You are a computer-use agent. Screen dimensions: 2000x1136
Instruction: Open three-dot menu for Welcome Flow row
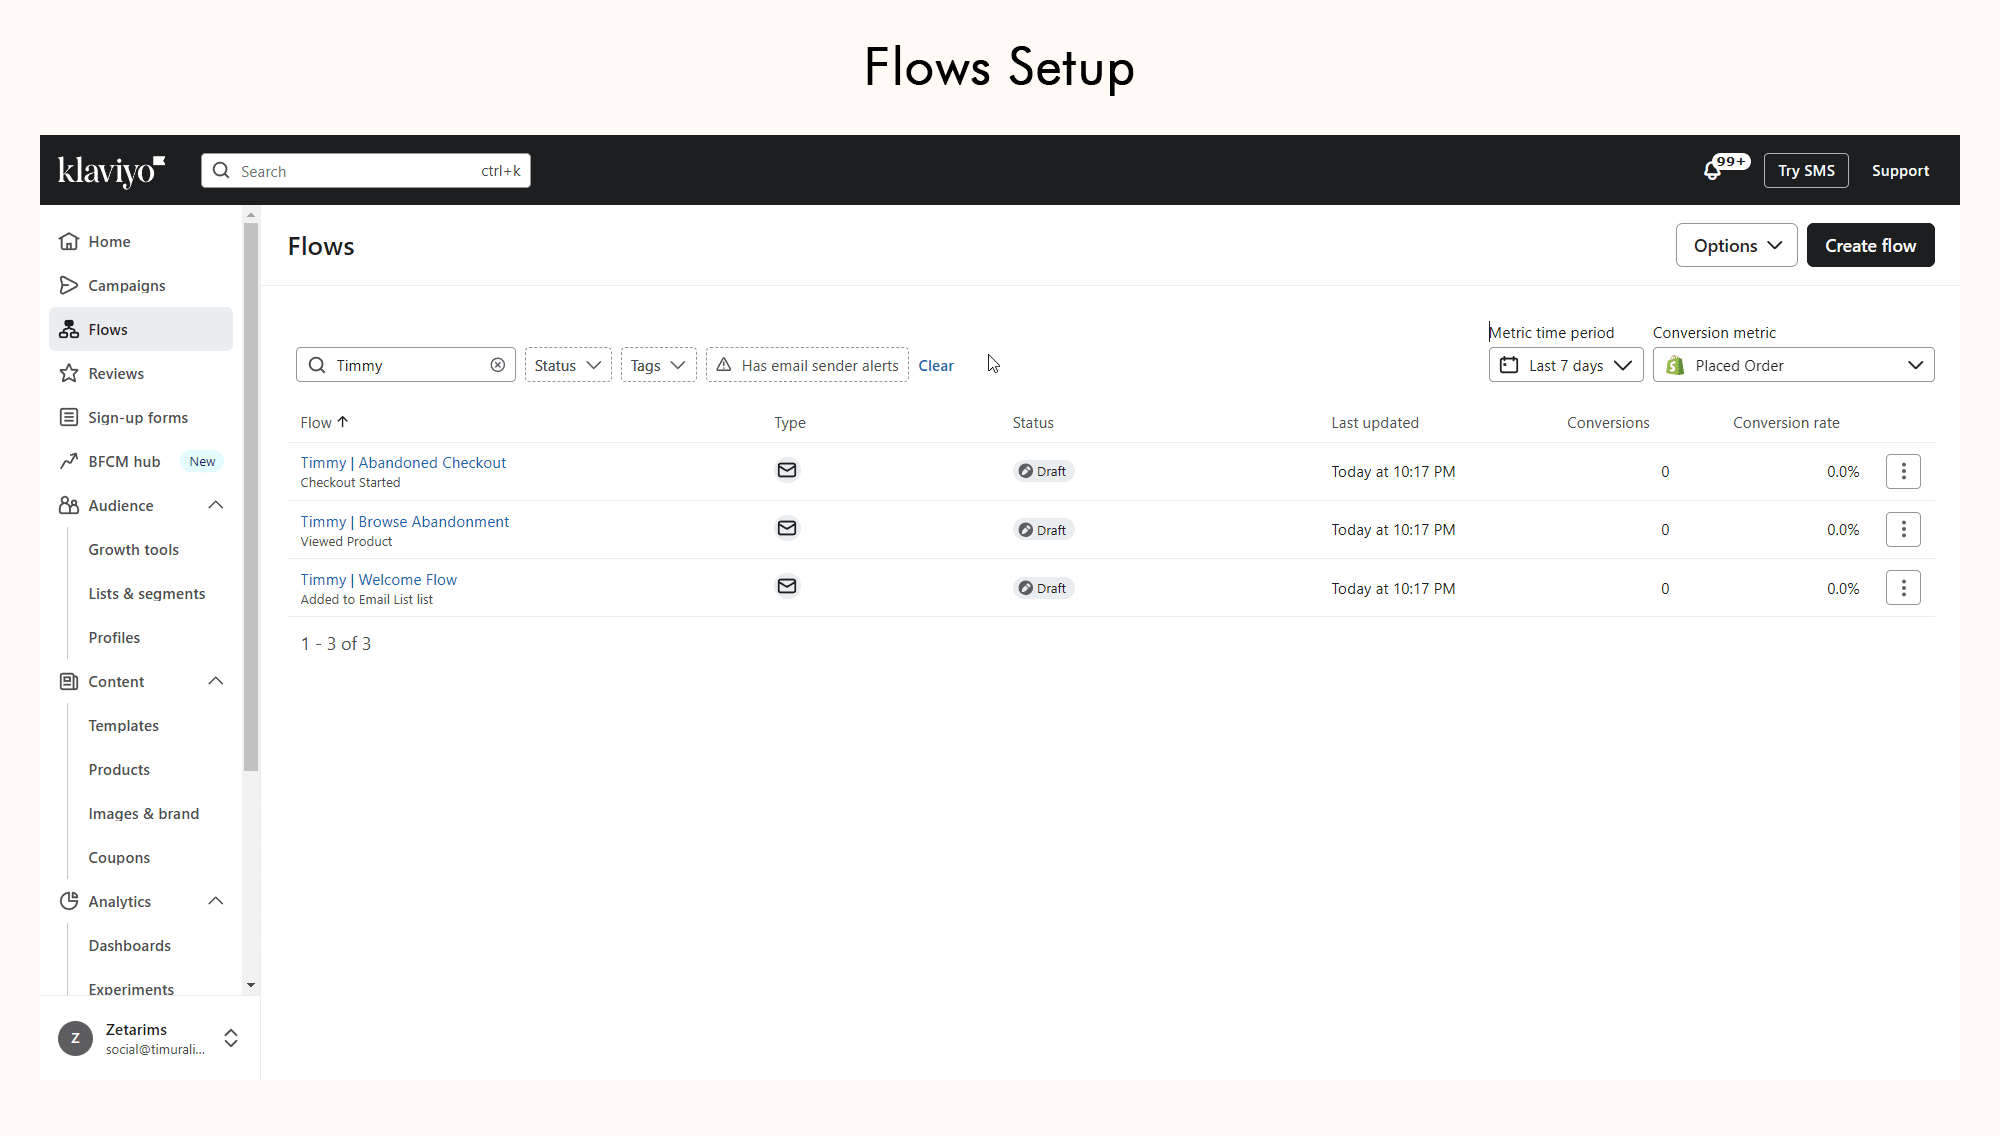(x=1902, y=588)
